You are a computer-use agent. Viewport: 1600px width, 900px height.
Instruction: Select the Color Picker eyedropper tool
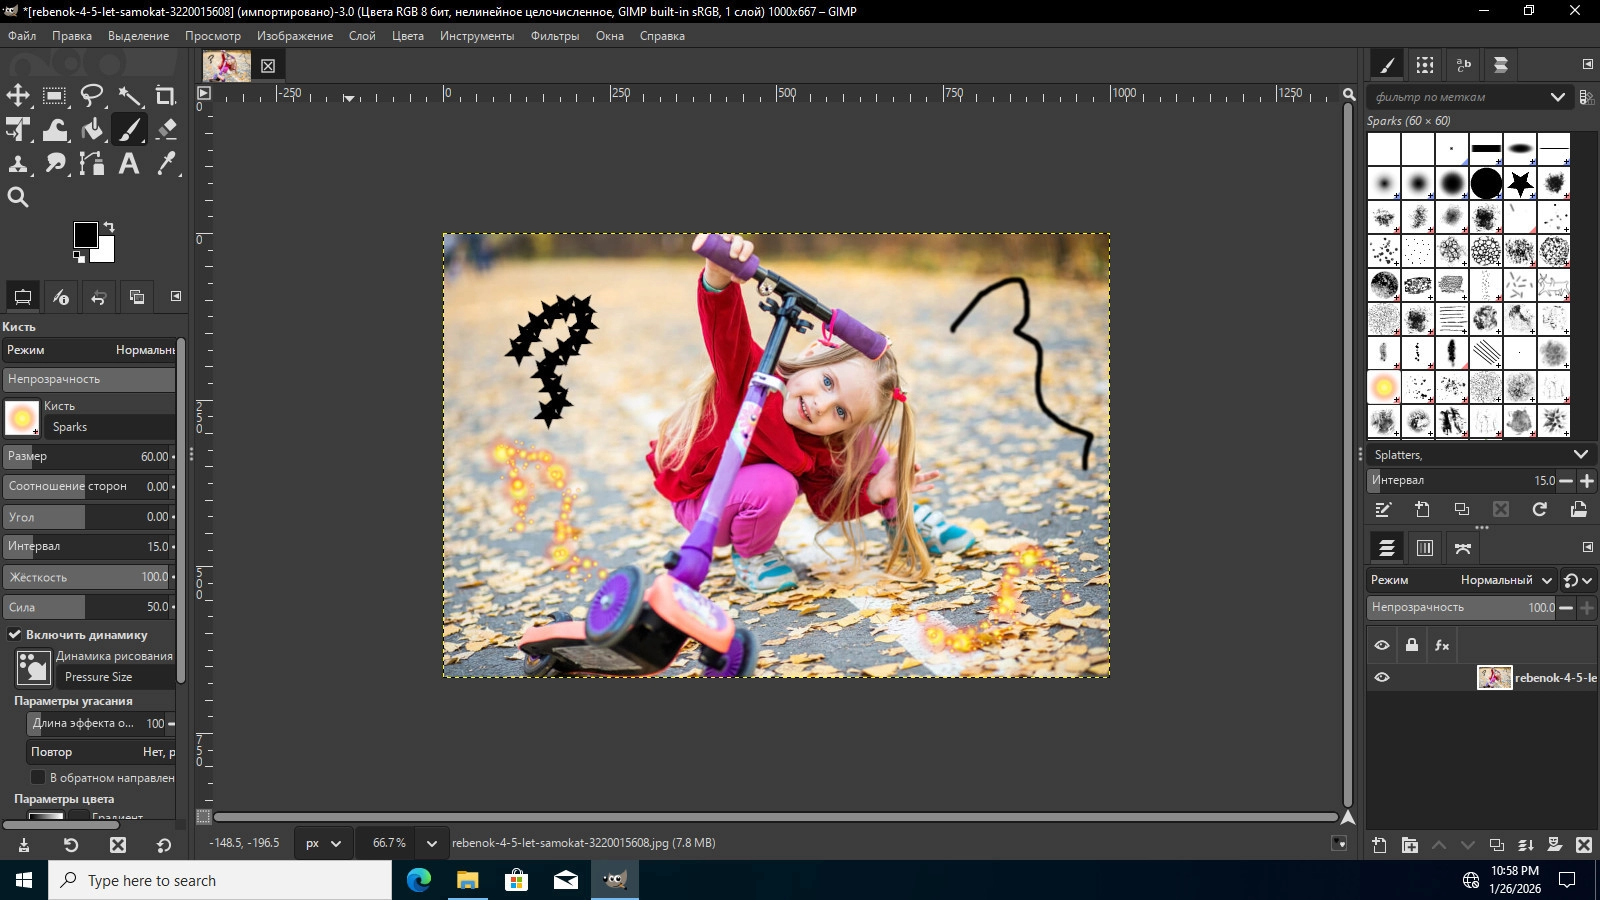click(x=166, y=164)
